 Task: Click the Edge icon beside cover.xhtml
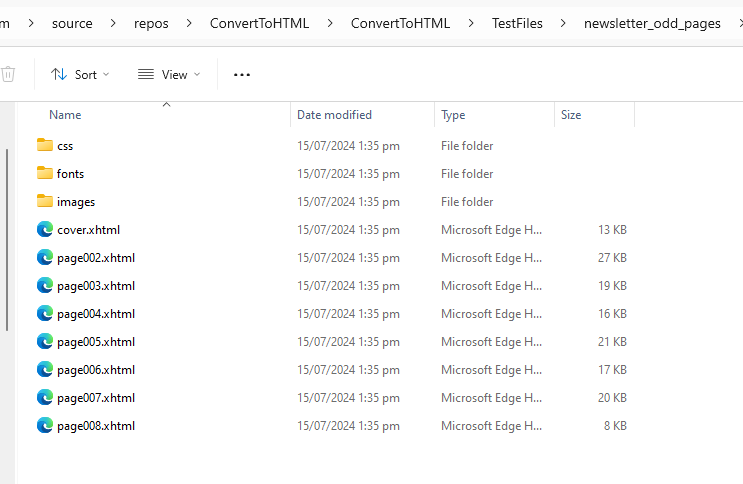pos(44,229)
